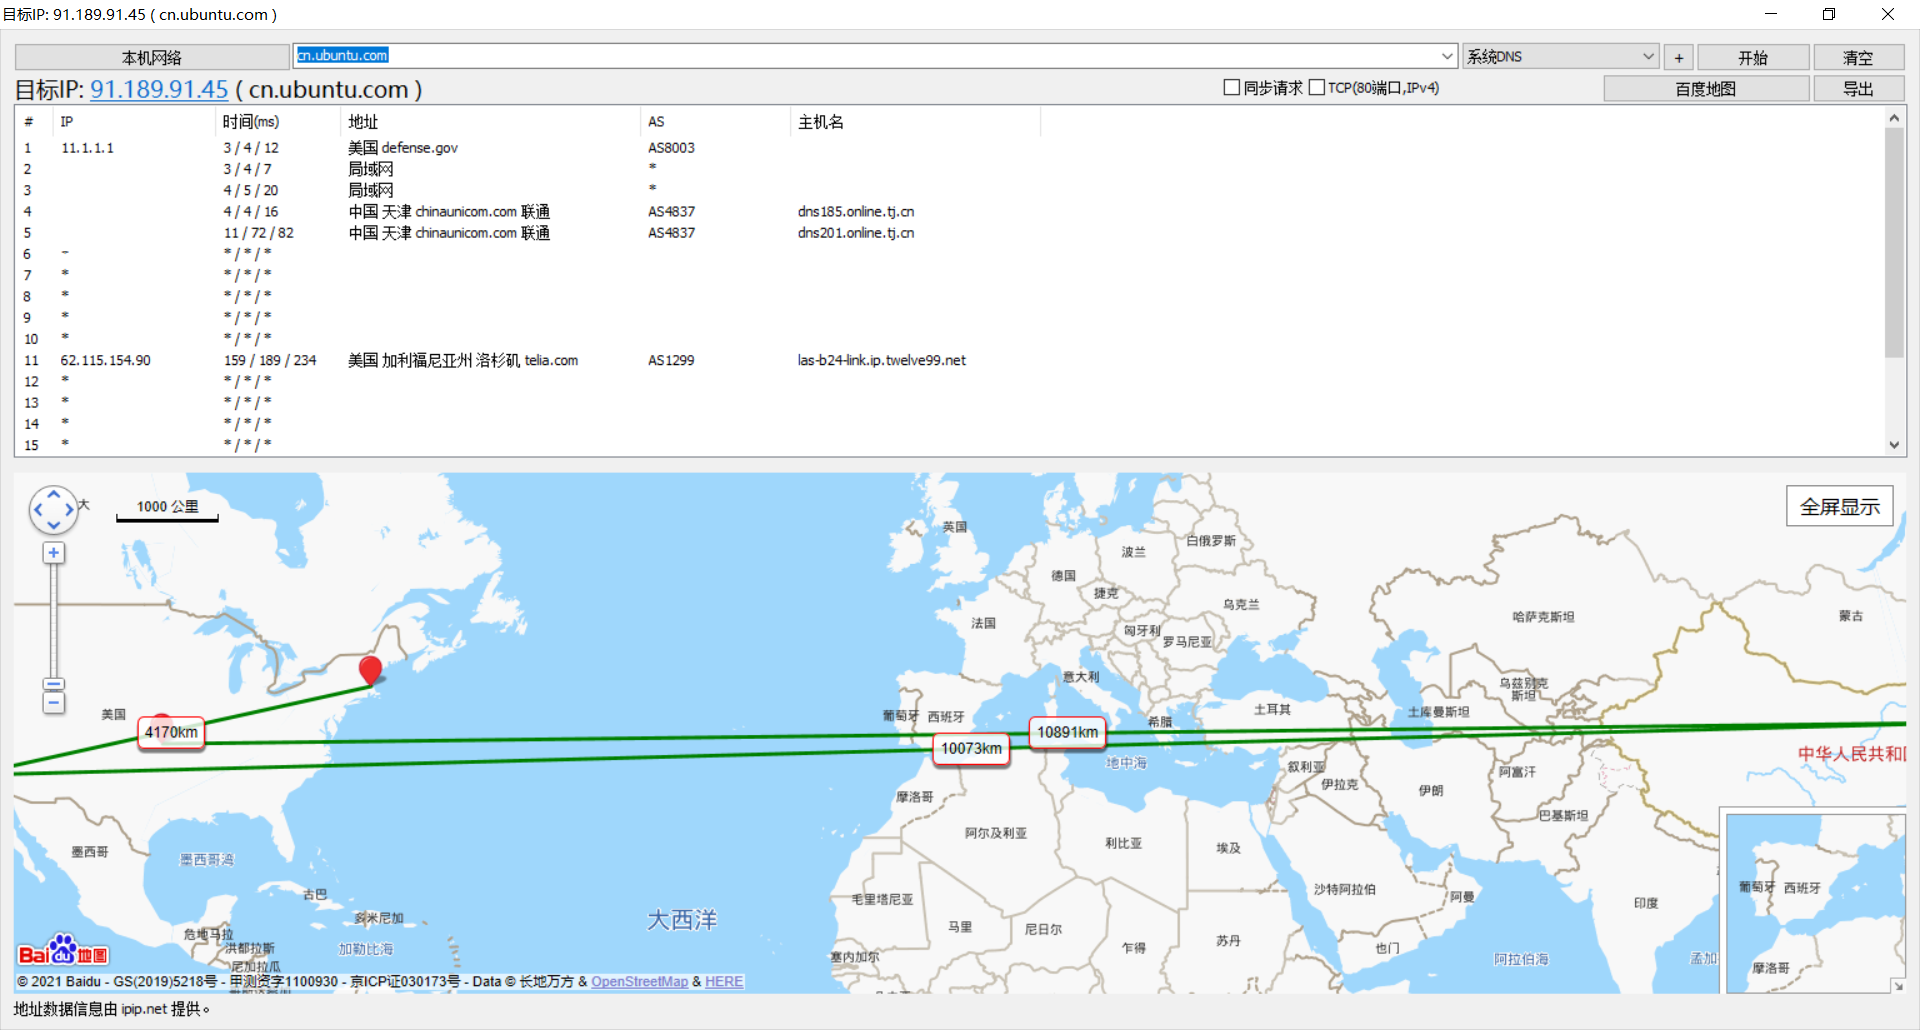Pan the map up with the arrow
The height and width of the screenshot is (1030, 1920).
pyautogui.click(x=54, y=494)
